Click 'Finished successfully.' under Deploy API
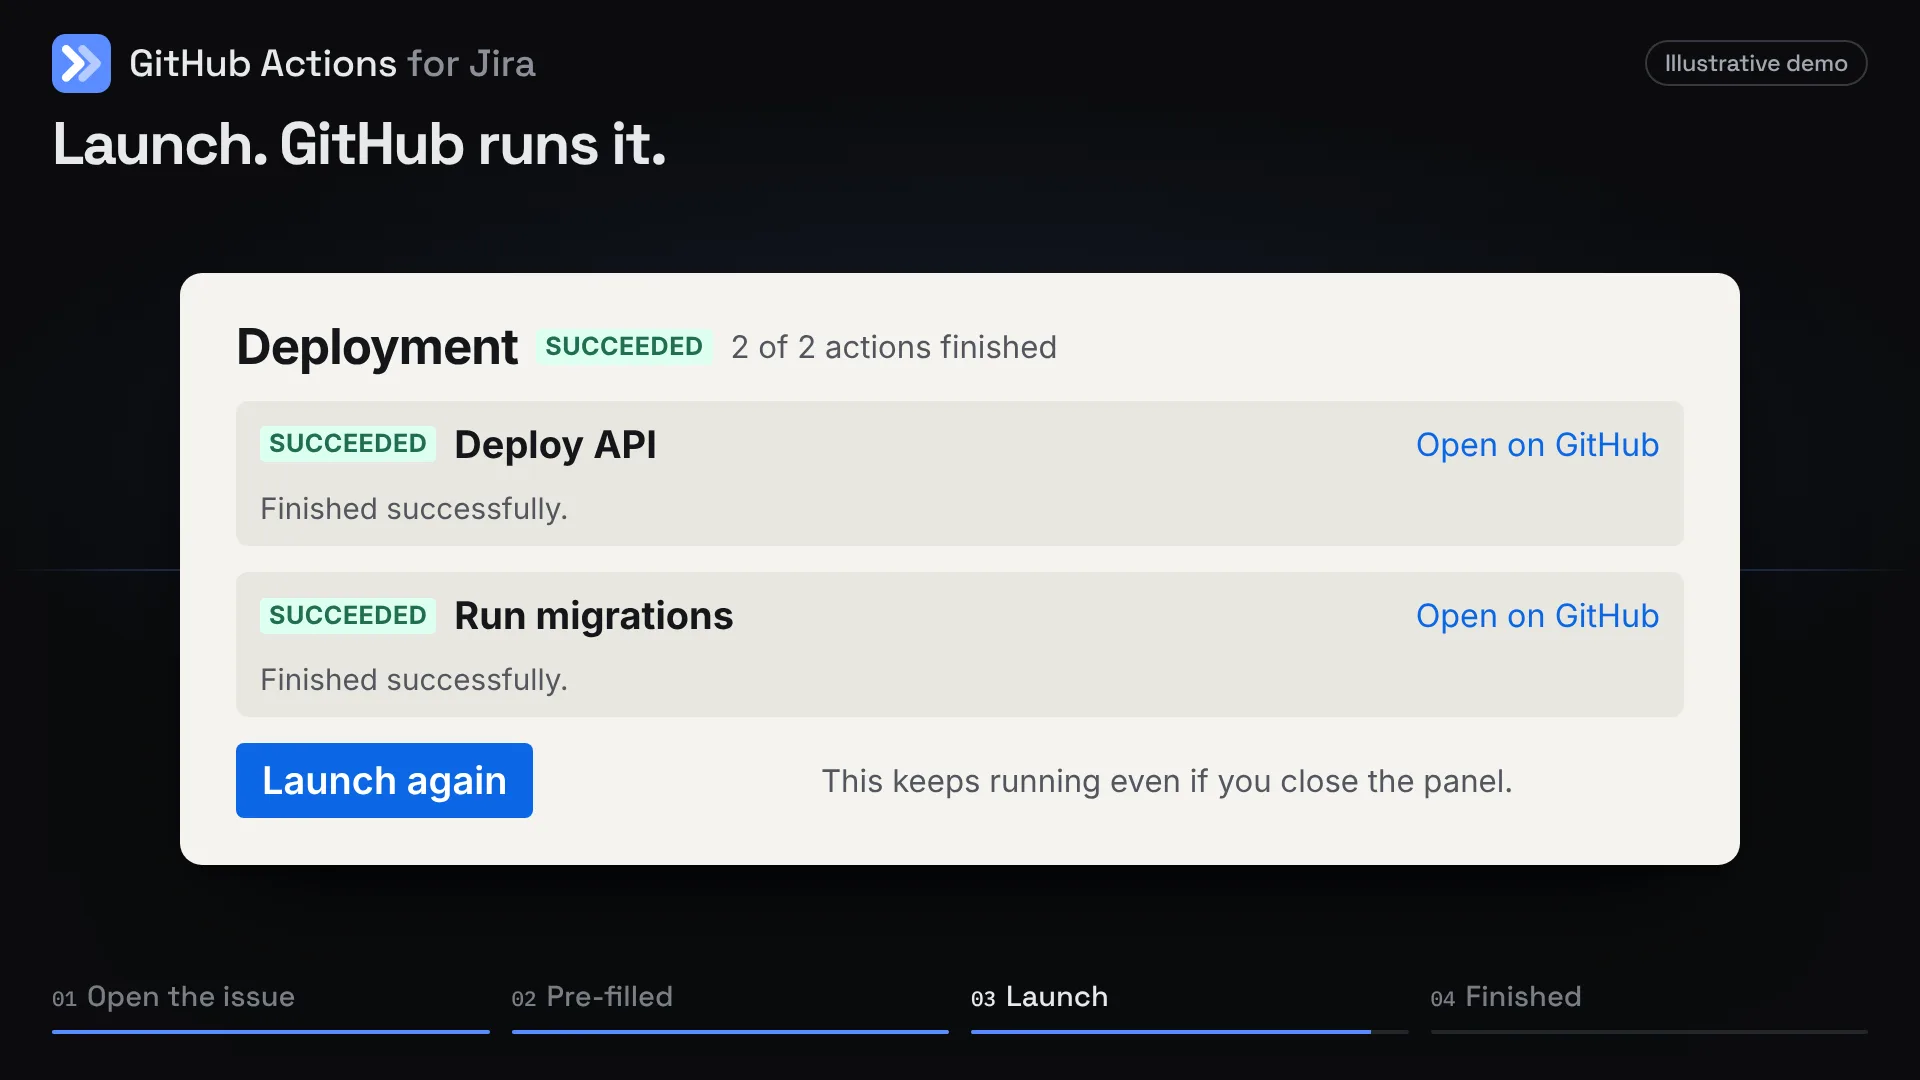 (414, 509)
